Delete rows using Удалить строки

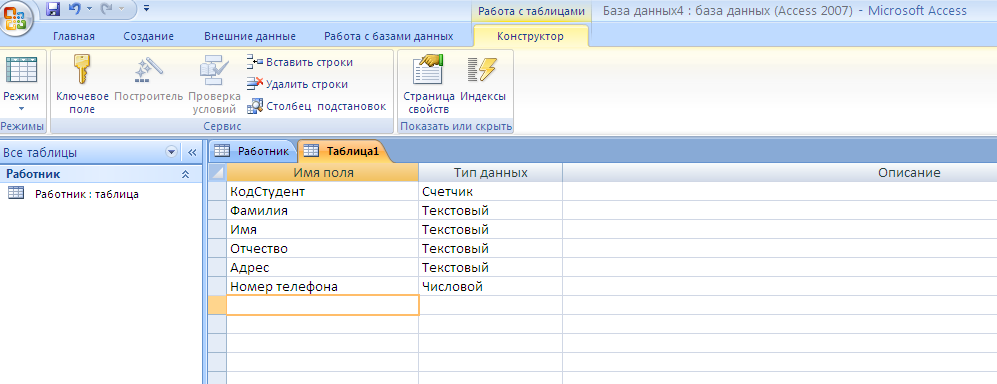coord(297,84)
